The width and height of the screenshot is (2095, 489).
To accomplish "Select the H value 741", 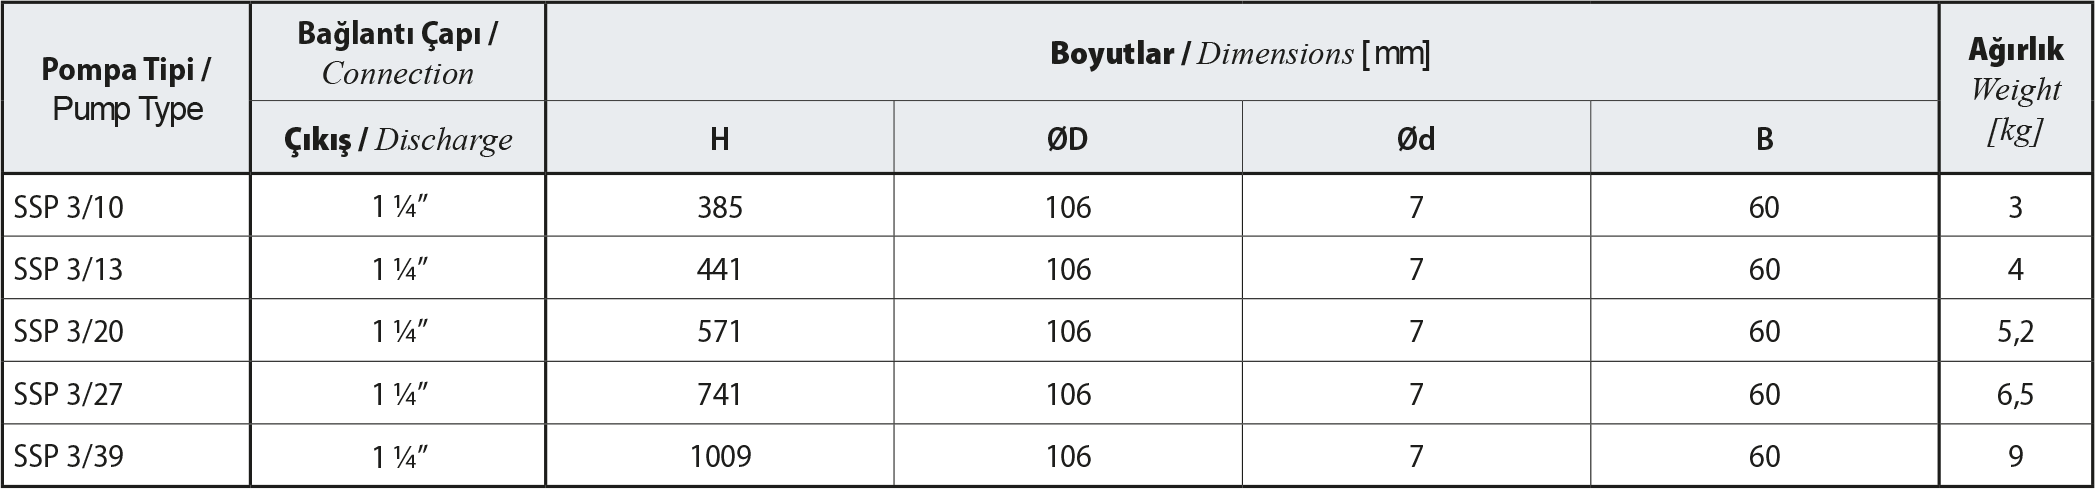I will point(720,394).
